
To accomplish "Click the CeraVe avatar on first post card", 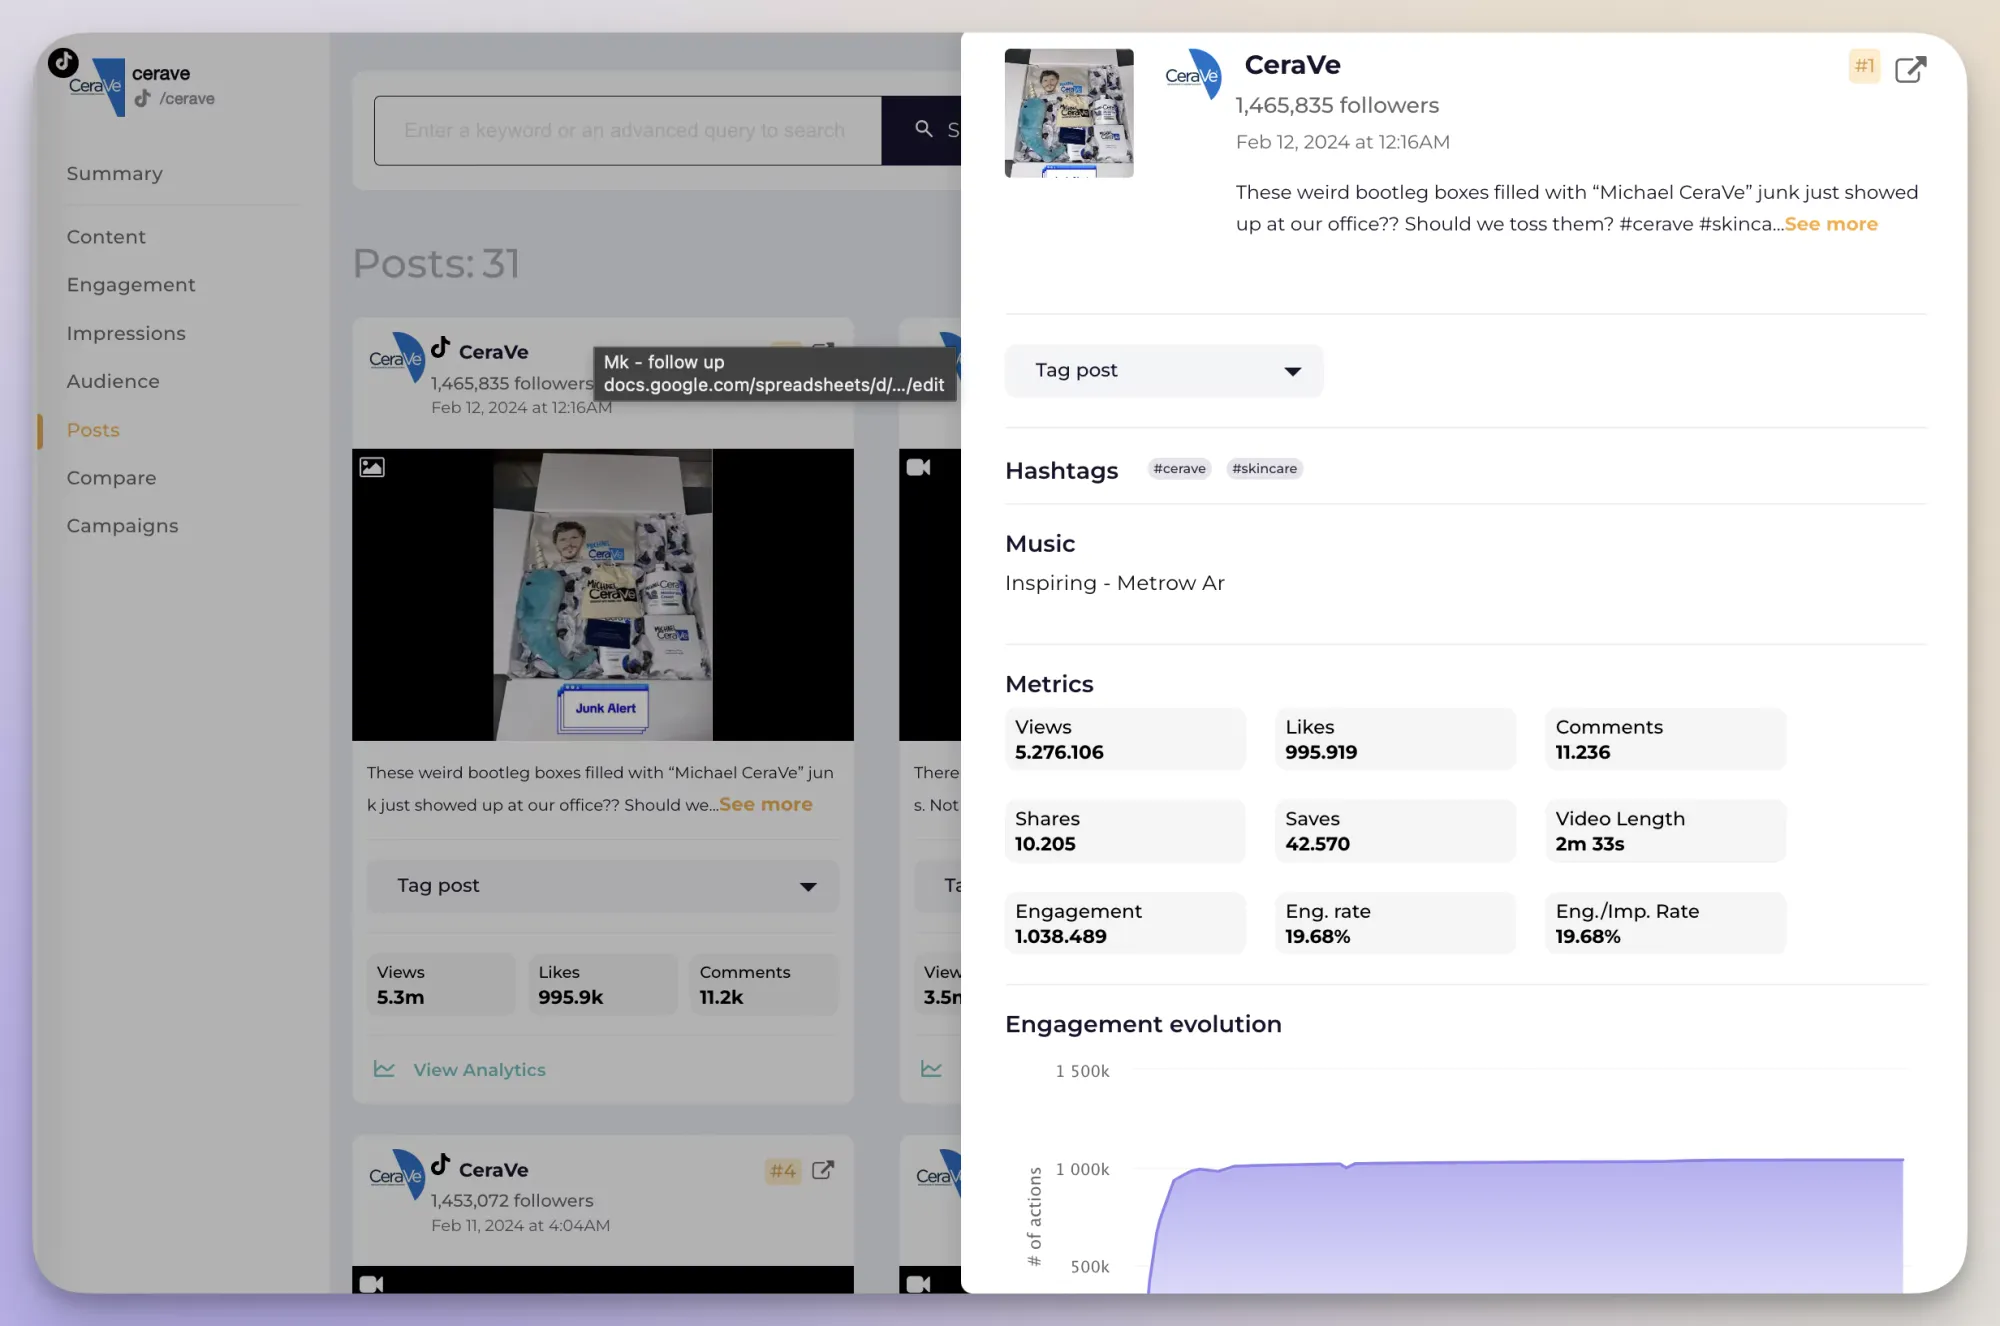I will [397, 357].
